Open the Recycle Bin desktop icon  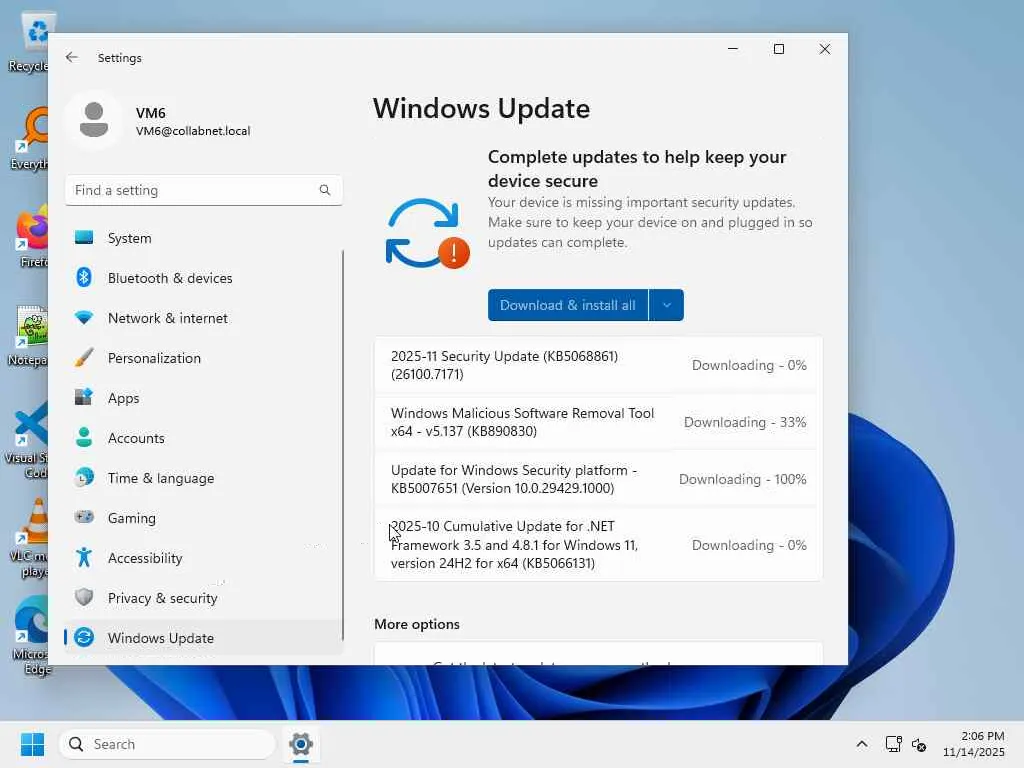coord(29,40)
